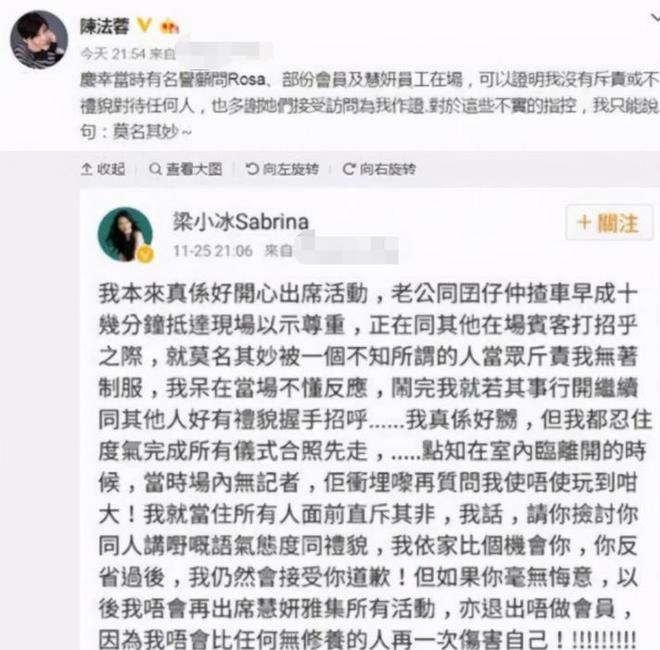
Task: Open 陳法蓉 profile avatar
Action: point(39,39)
